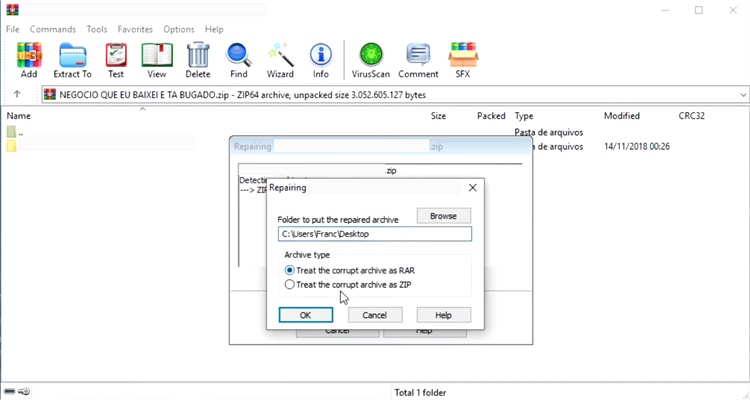Viewport: 750px width, 400px height.
Task: Click the disk icon in status bar
Action: (x=10, y=391)
